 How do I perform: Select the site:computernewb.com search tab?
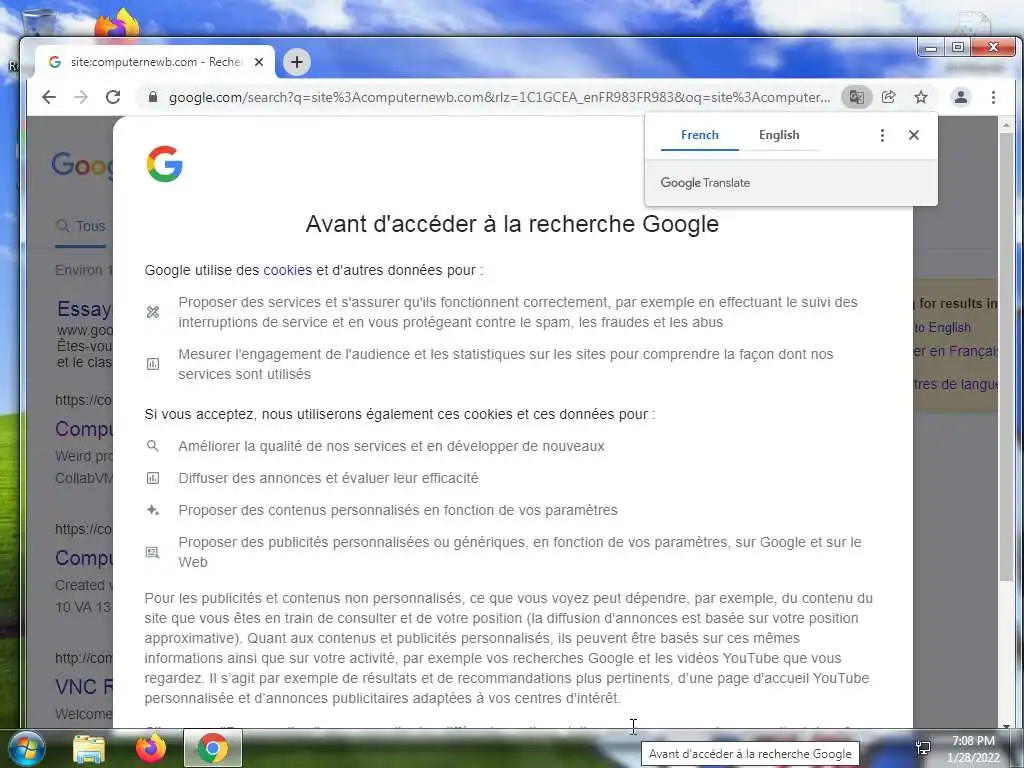pos(154,62)
